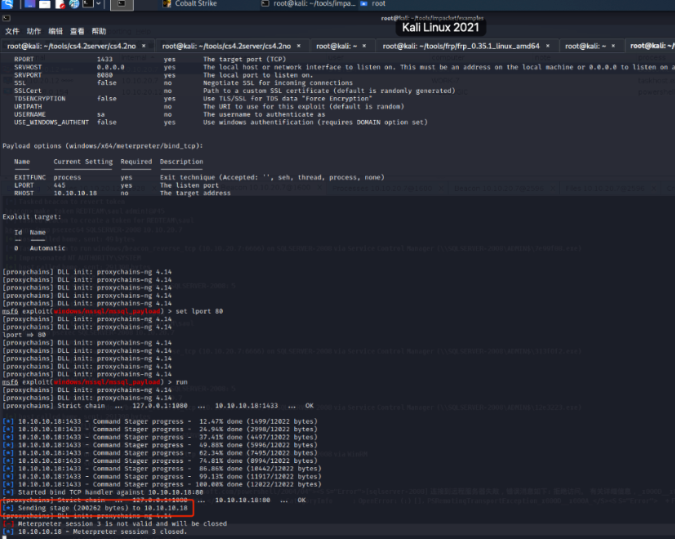Click 'Strict chain 127.0.0.1:1080 ... 10.10.10.18:1433 OK' line
The width and height of the screenshot is (675, 539).
158,406
